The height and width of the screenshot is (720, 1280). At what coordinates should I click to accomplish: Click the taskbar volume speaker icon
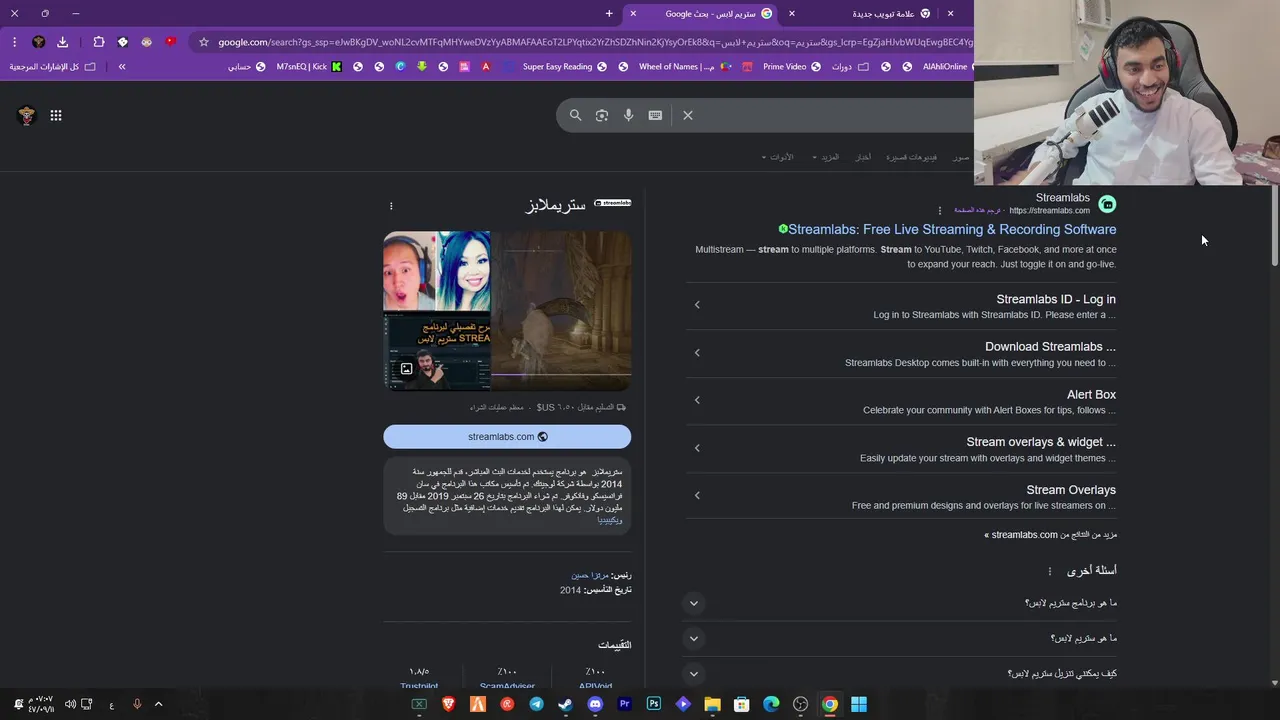[70, 704]
